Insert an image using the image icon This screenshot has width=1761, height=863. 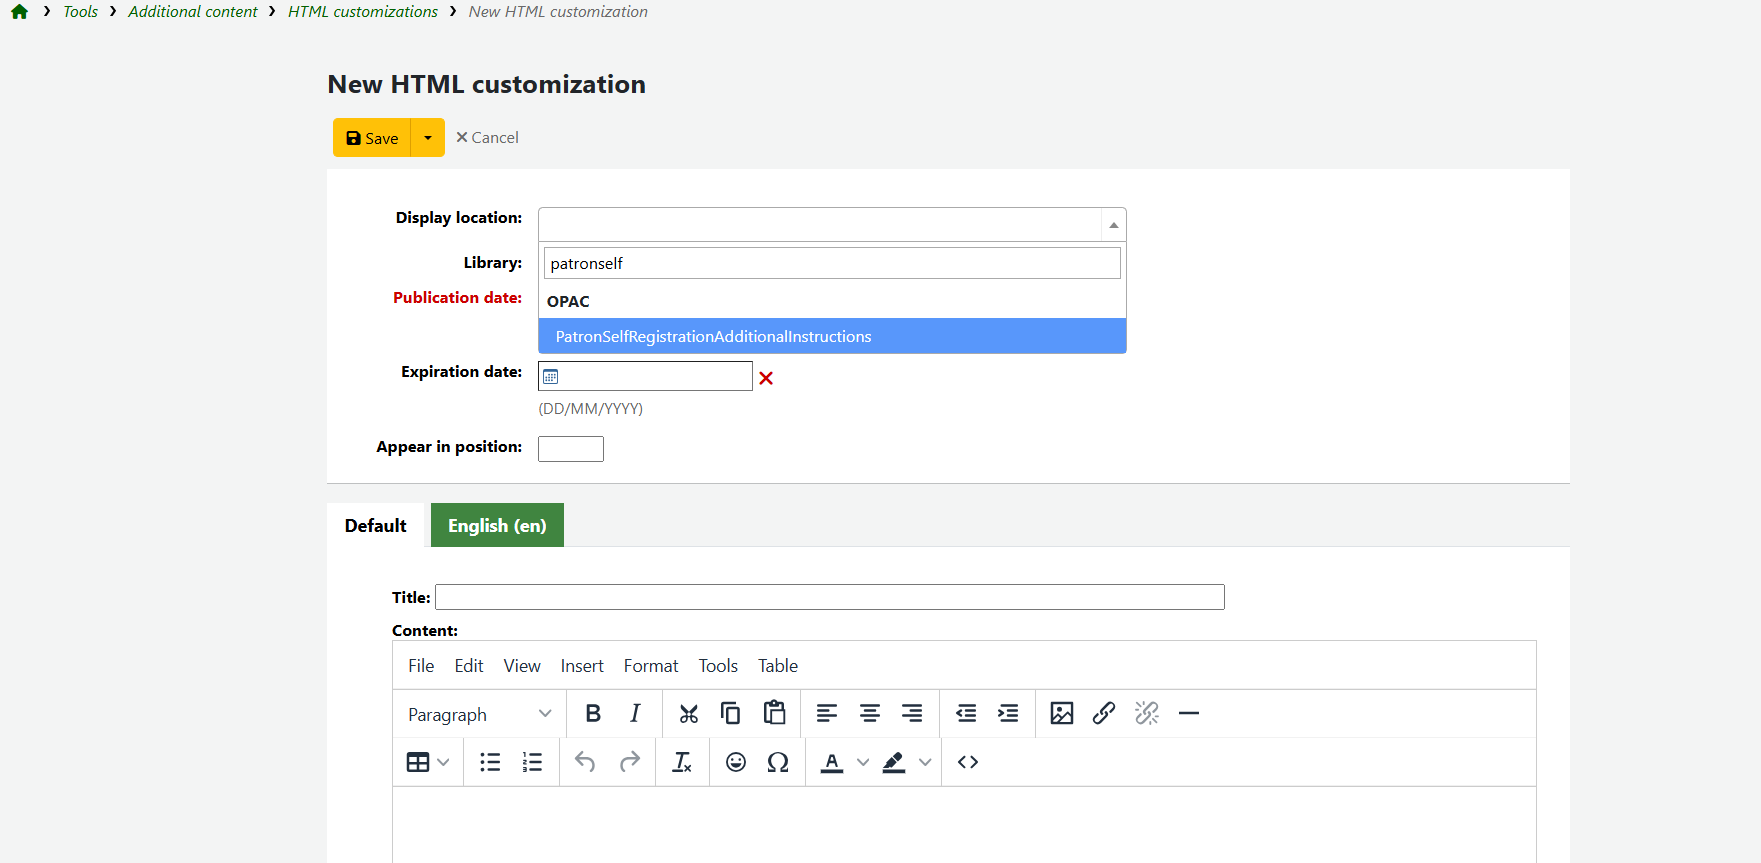[x=1062, y=713]
